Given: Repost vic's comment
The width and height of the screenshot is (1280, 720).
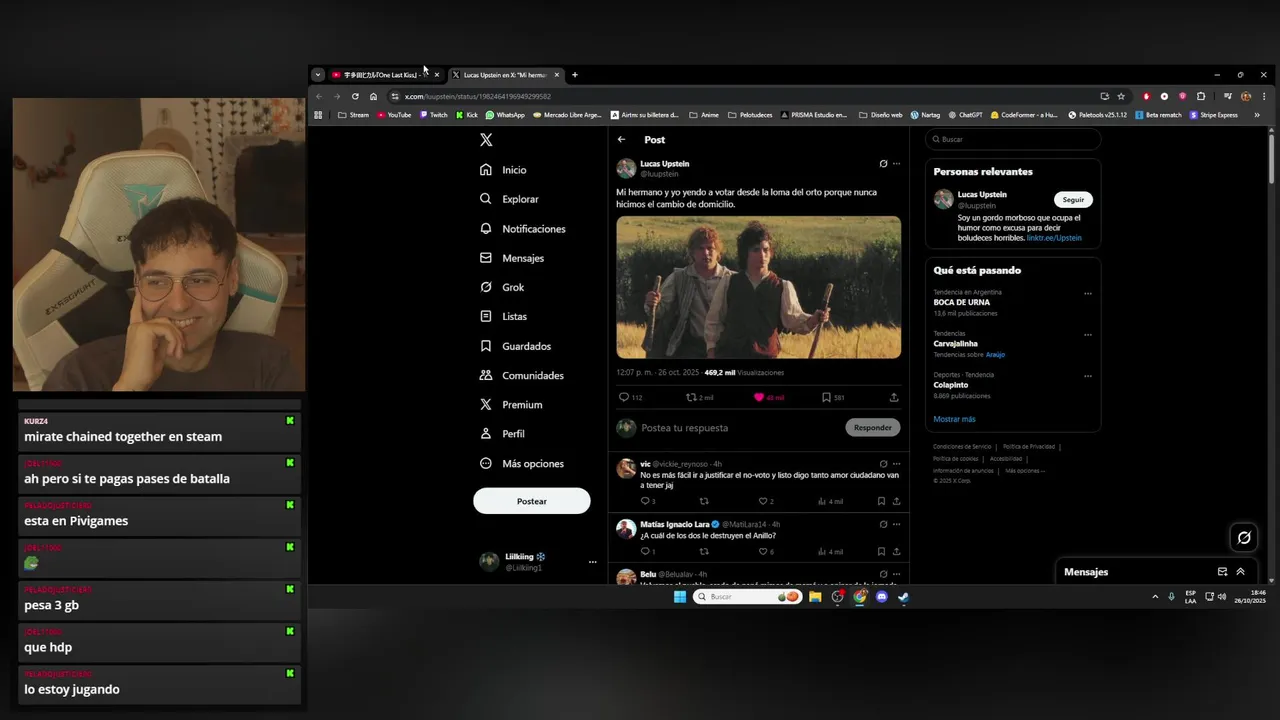Looking at the screenshot, I should click(704, 501).
